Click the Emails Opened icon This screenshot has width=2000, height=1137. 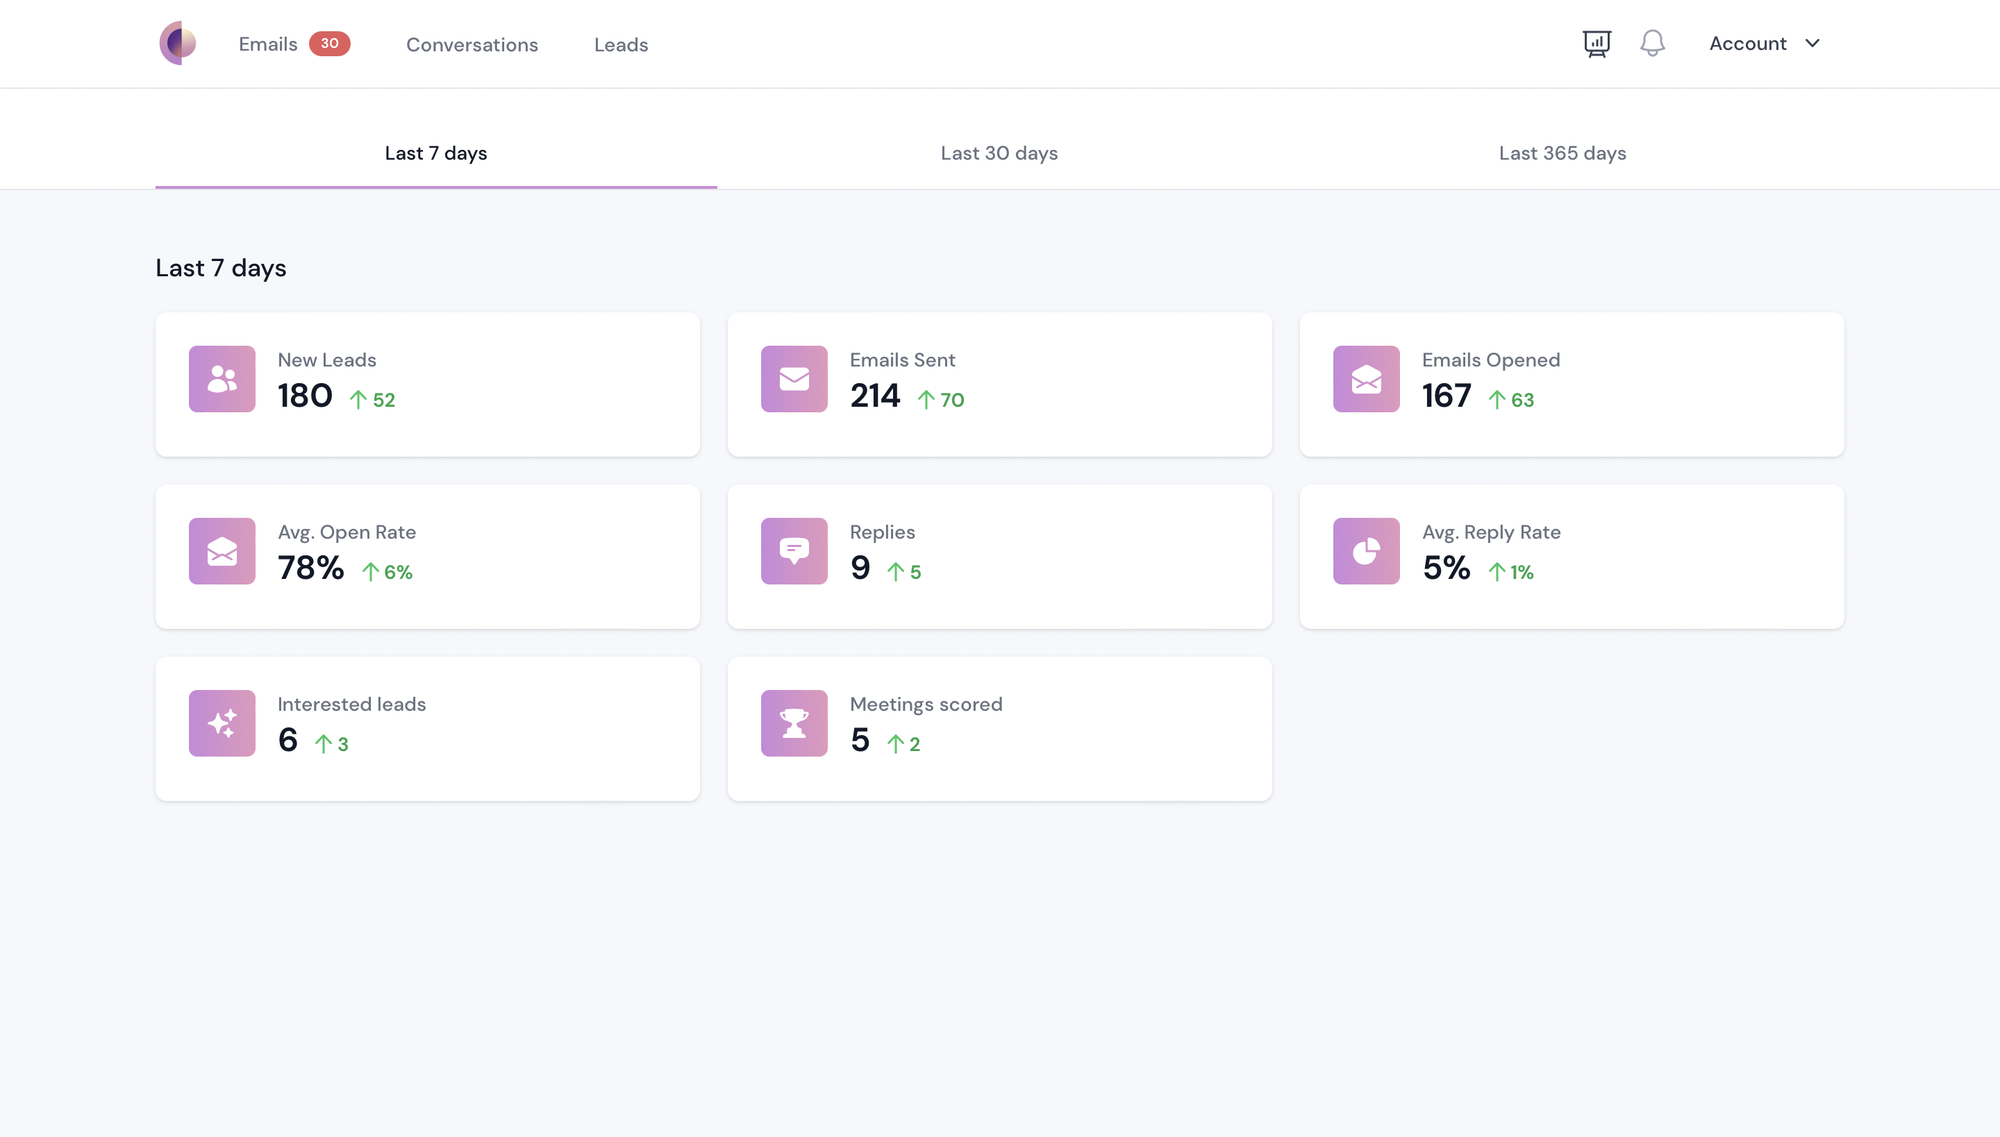pyautogui.click(x=1365, y=378)
